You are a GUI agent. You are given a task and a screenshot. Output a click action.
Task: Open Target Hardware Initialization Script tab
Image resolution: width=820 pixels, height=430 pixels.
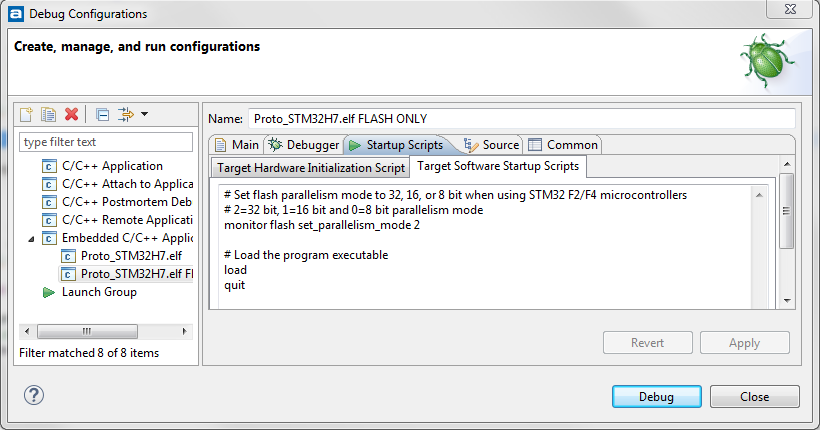[x=310, y=167]
